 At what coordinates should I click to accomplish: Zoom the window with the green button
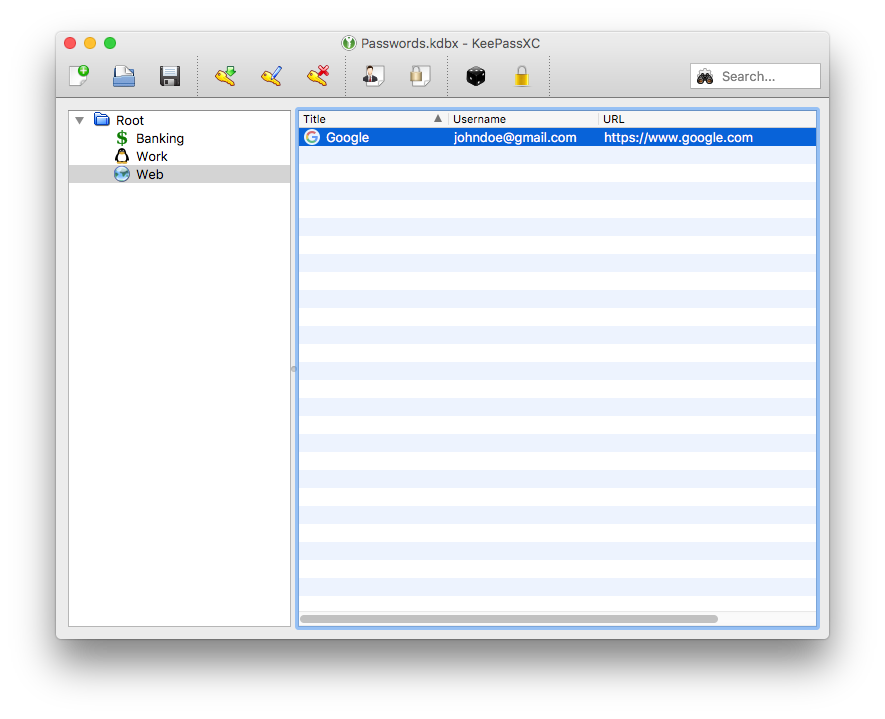(110, 43)
